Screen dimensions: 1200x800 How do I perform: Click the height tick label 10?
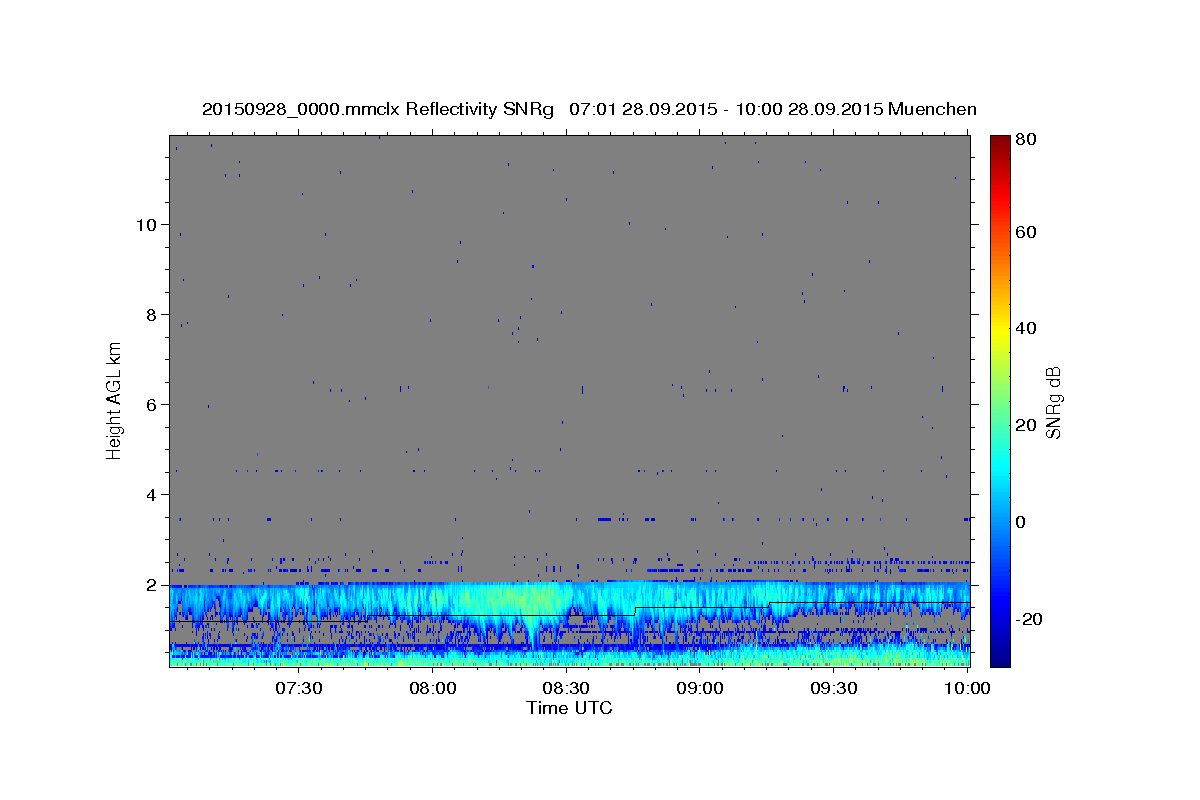(146, 224)
